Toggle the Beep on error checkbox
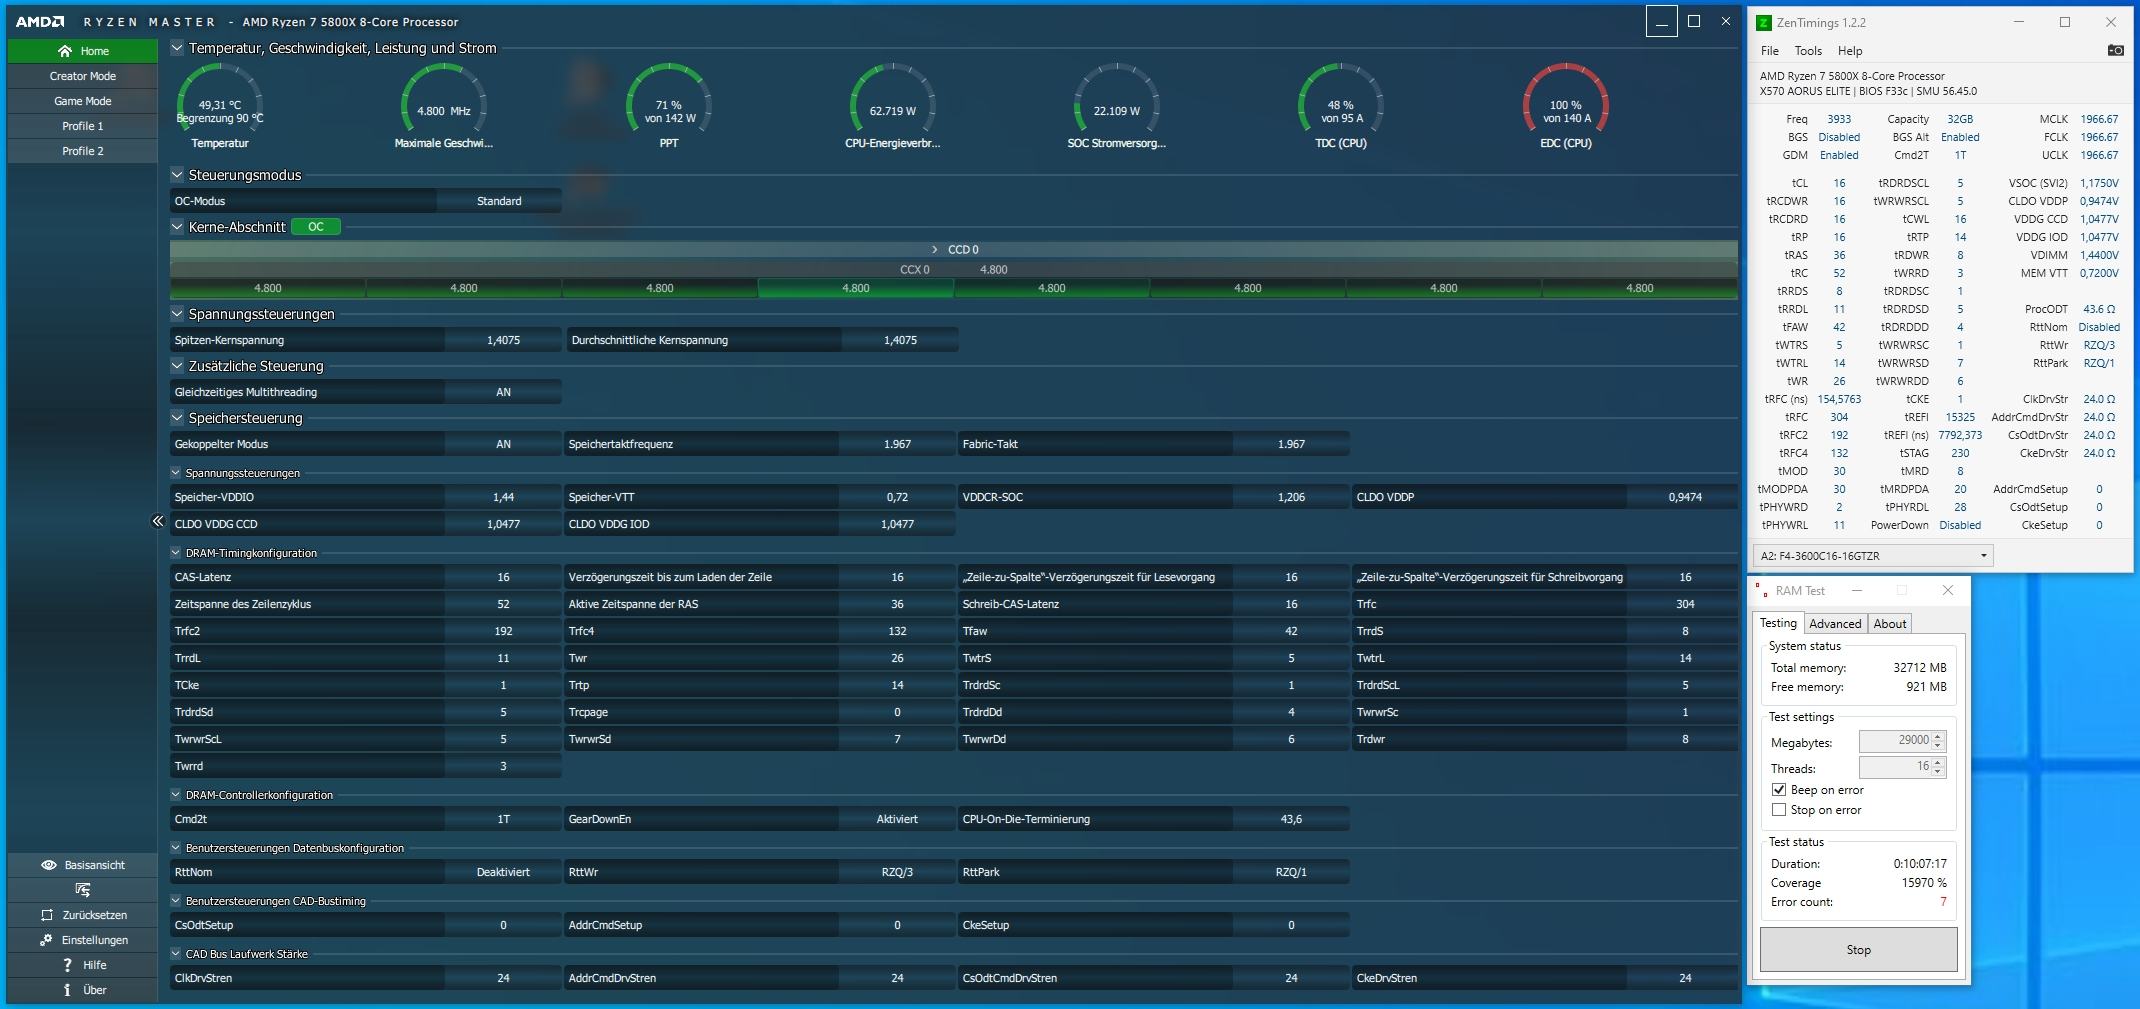The width and height of the screenshot is (2140, 1009). [x=1779, y=790]
